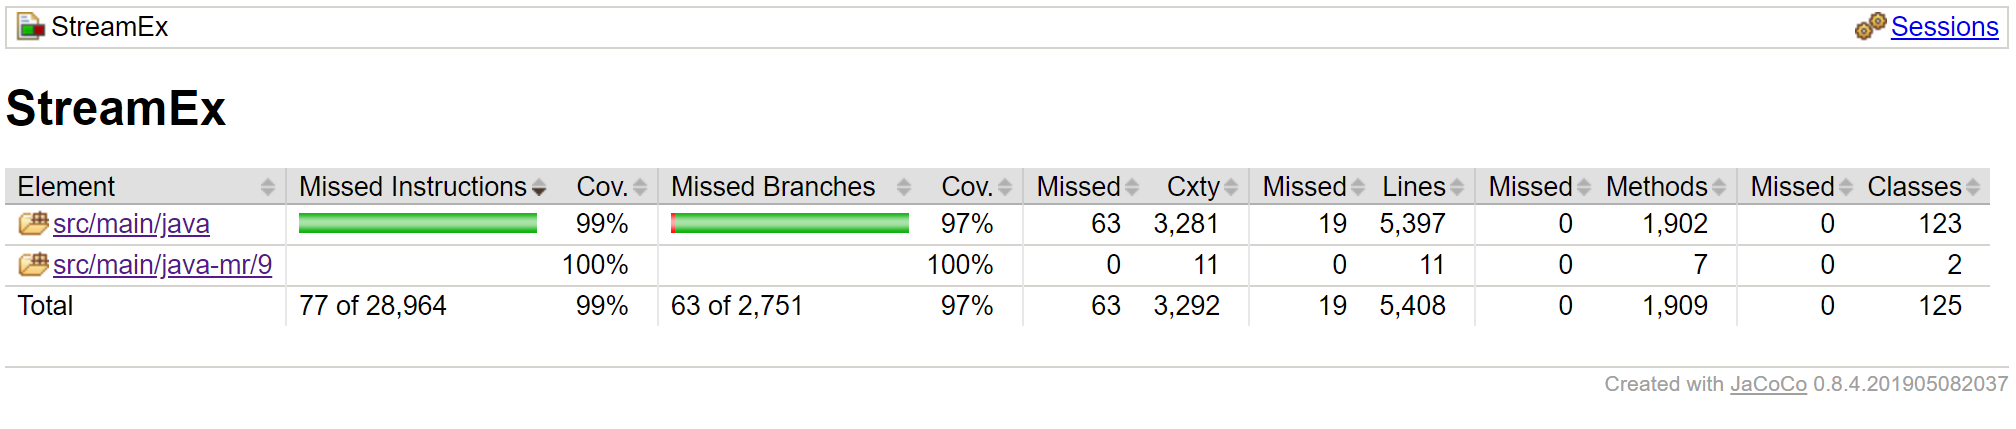Sort by Missed complexity column header
The image size is (2016, 429).
click(1078, 187)
